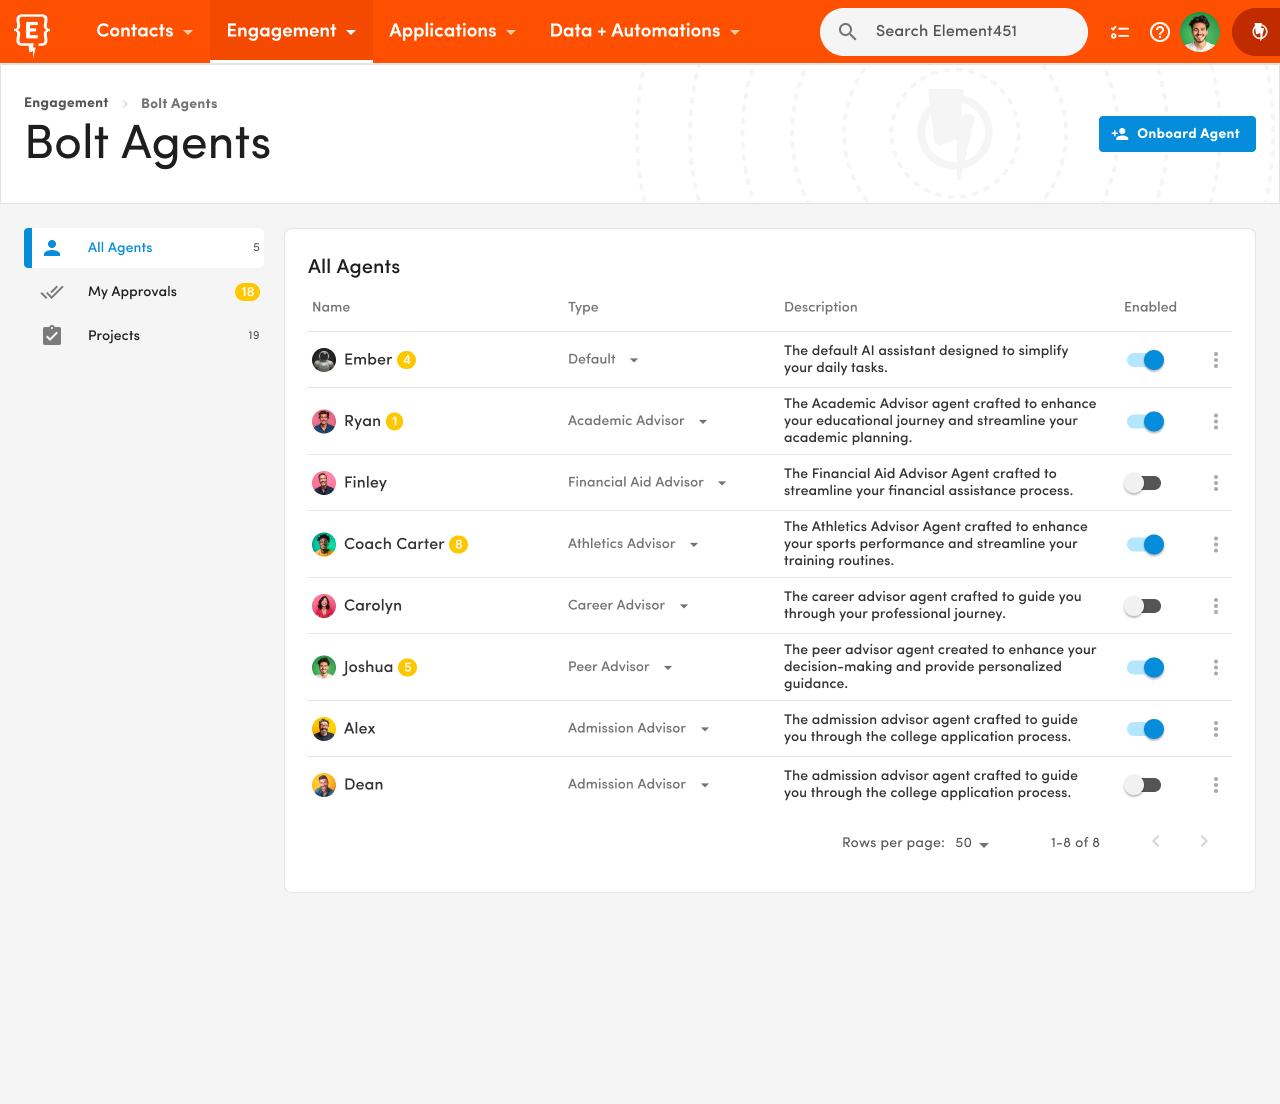Disable the Ryan agent toggle
1280x1104 pixels.
click(1144, 421)
